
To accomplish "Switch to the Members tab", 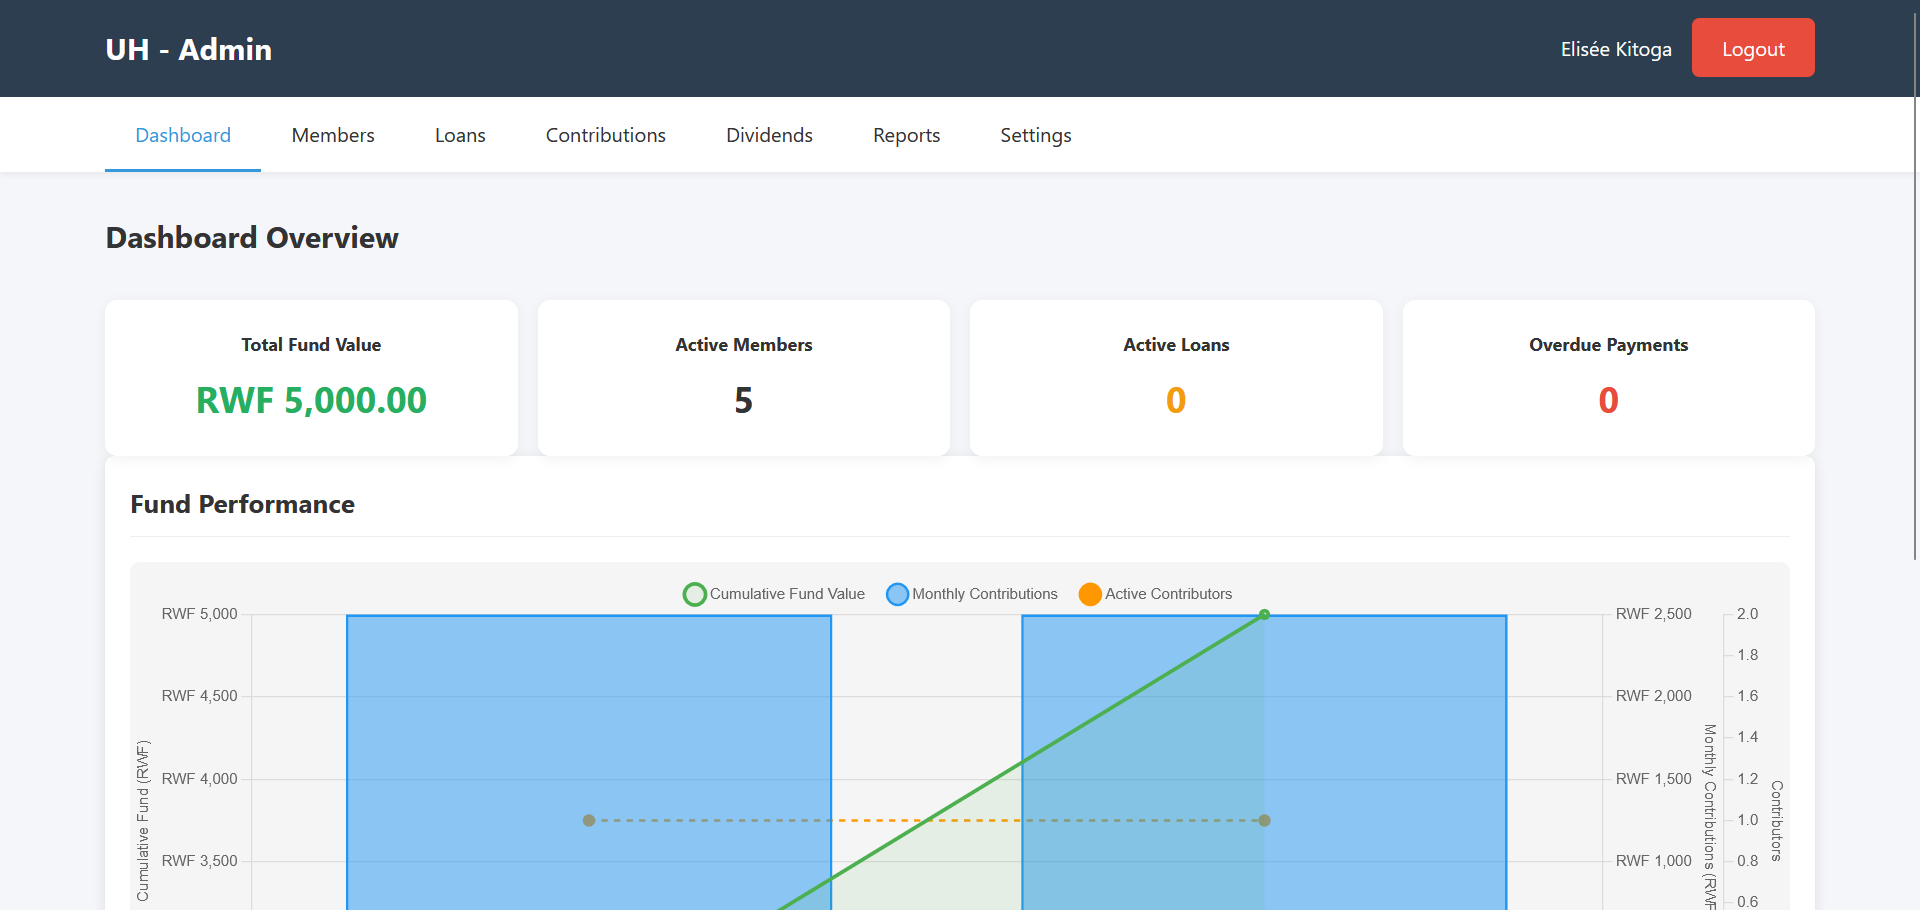I will (332, 135).
